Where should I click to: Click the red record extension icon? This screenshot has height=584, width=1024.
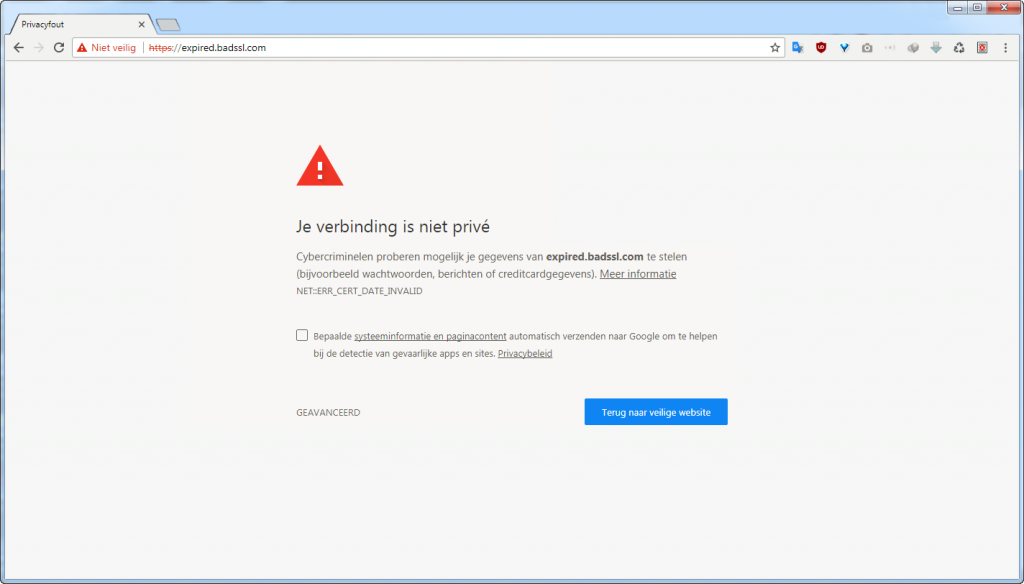(x=982, y=47)
